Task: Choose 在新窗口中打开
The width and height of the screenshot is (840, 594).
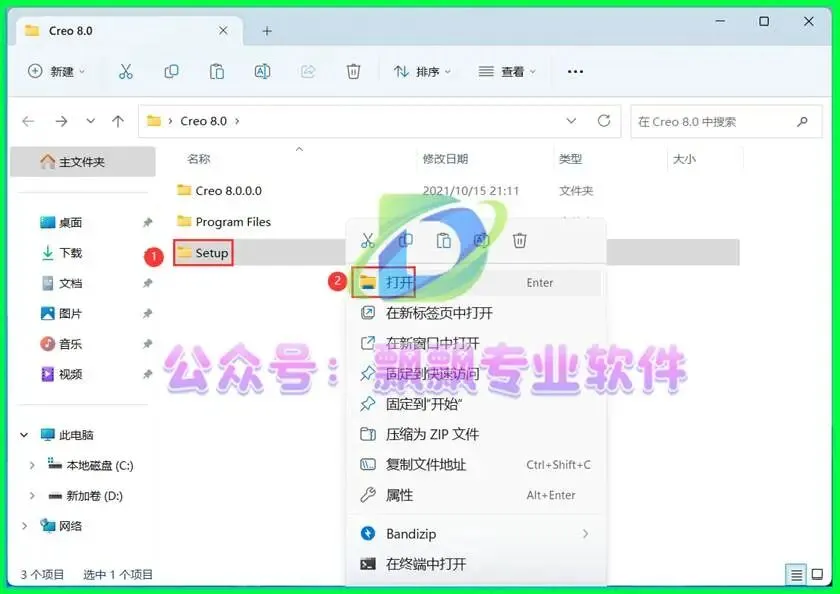Action: [475, 343]
